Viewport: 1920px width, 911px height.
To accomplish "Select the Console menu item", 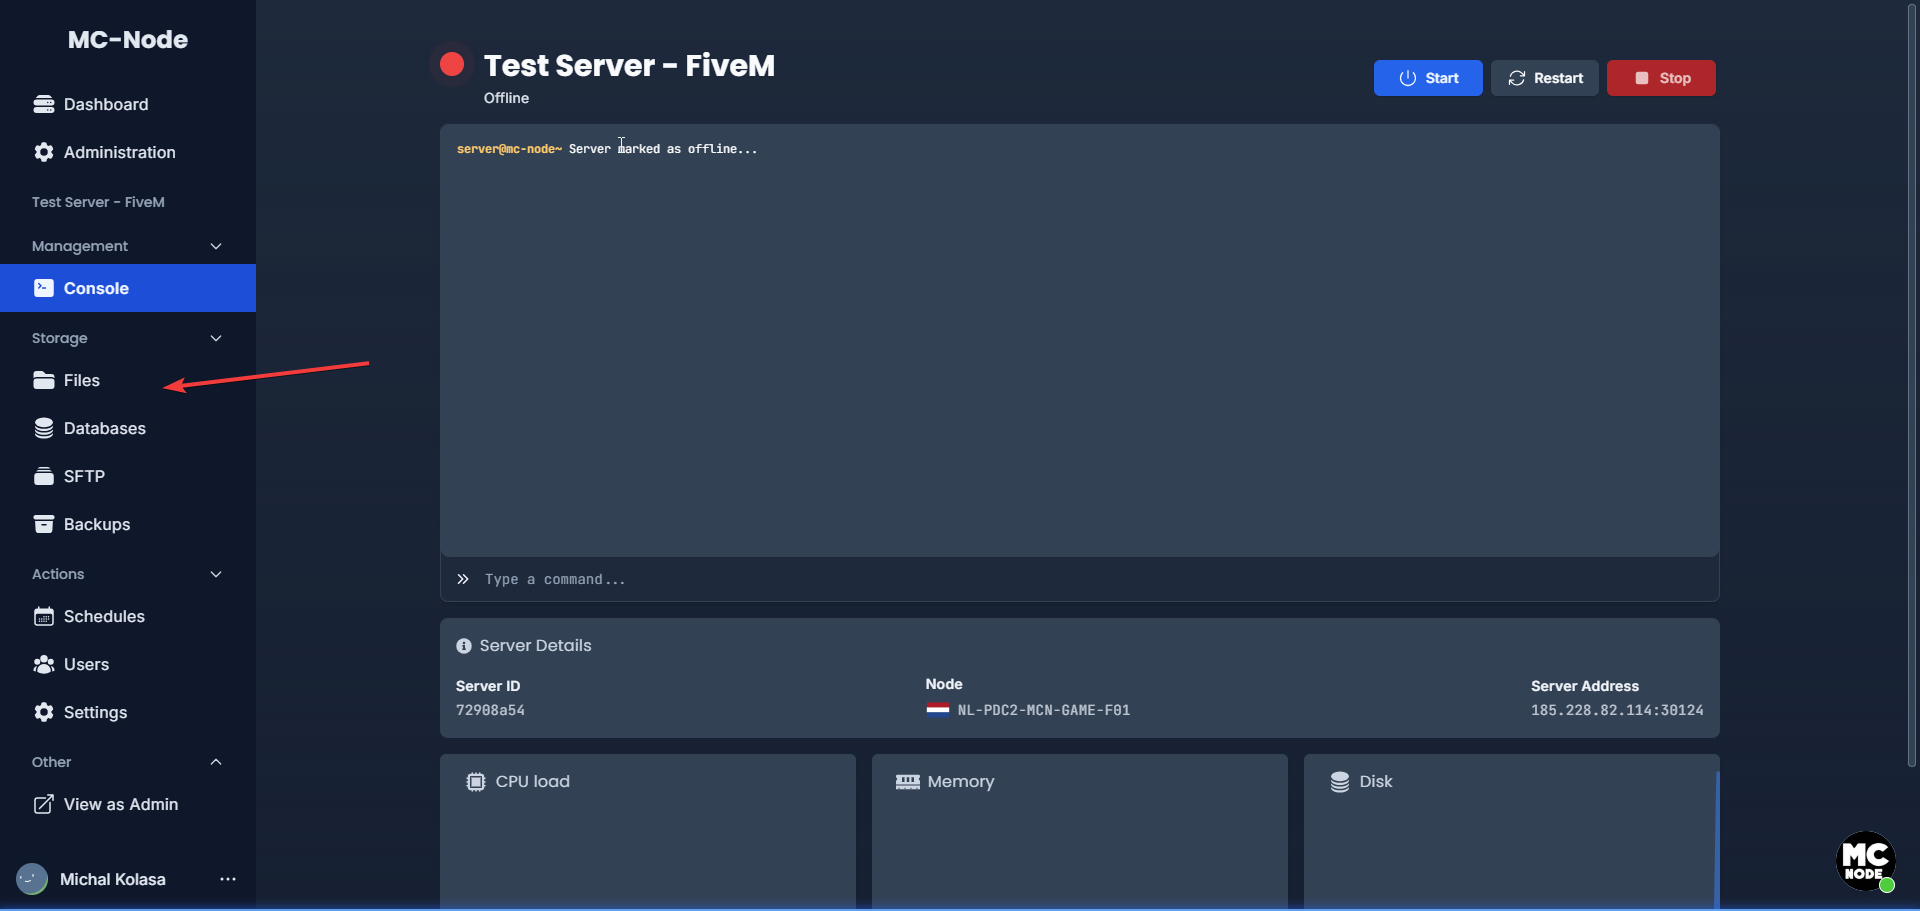I will 128,288.
